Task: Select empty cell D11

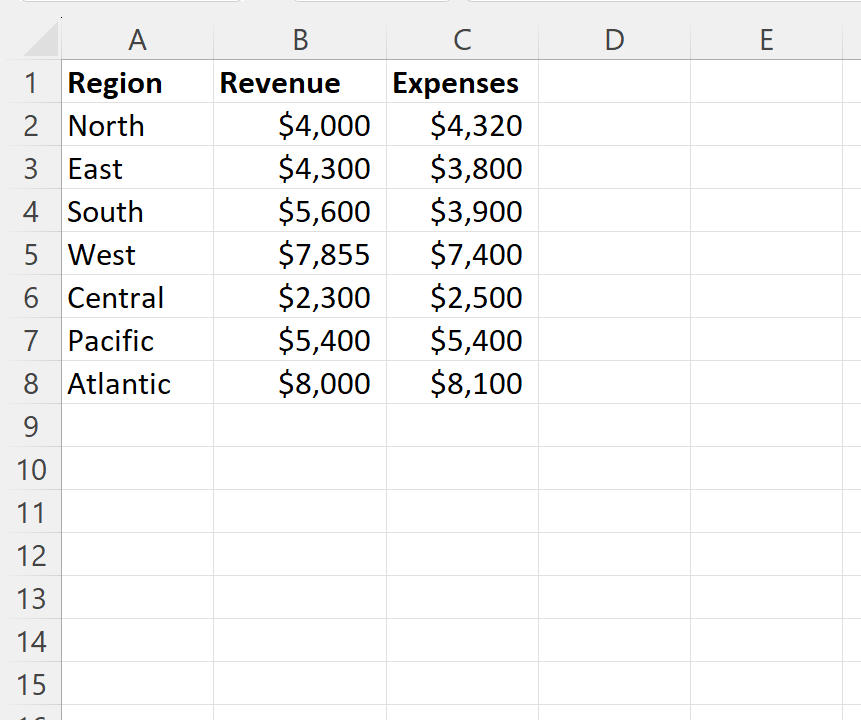Action: click(614, 511)
